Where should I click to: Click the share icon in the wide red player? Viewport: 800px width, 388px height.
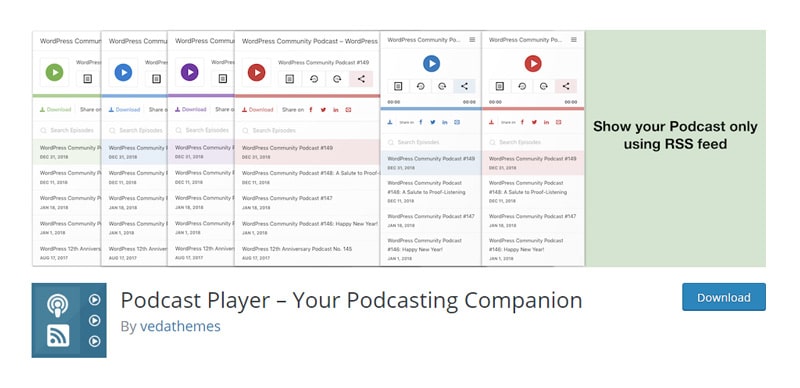[361, 79]
